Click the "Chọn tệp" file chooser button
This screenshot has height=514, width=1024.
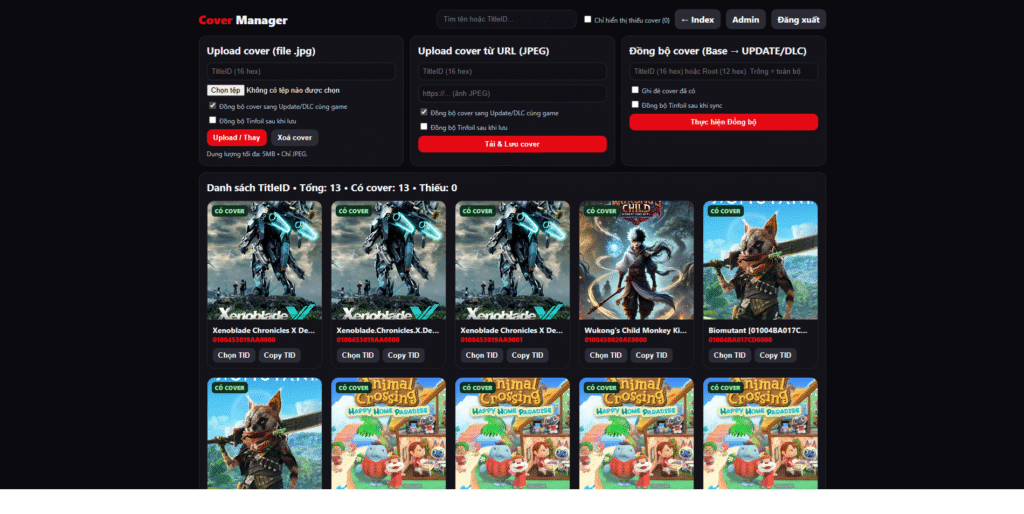pos(225,90)
